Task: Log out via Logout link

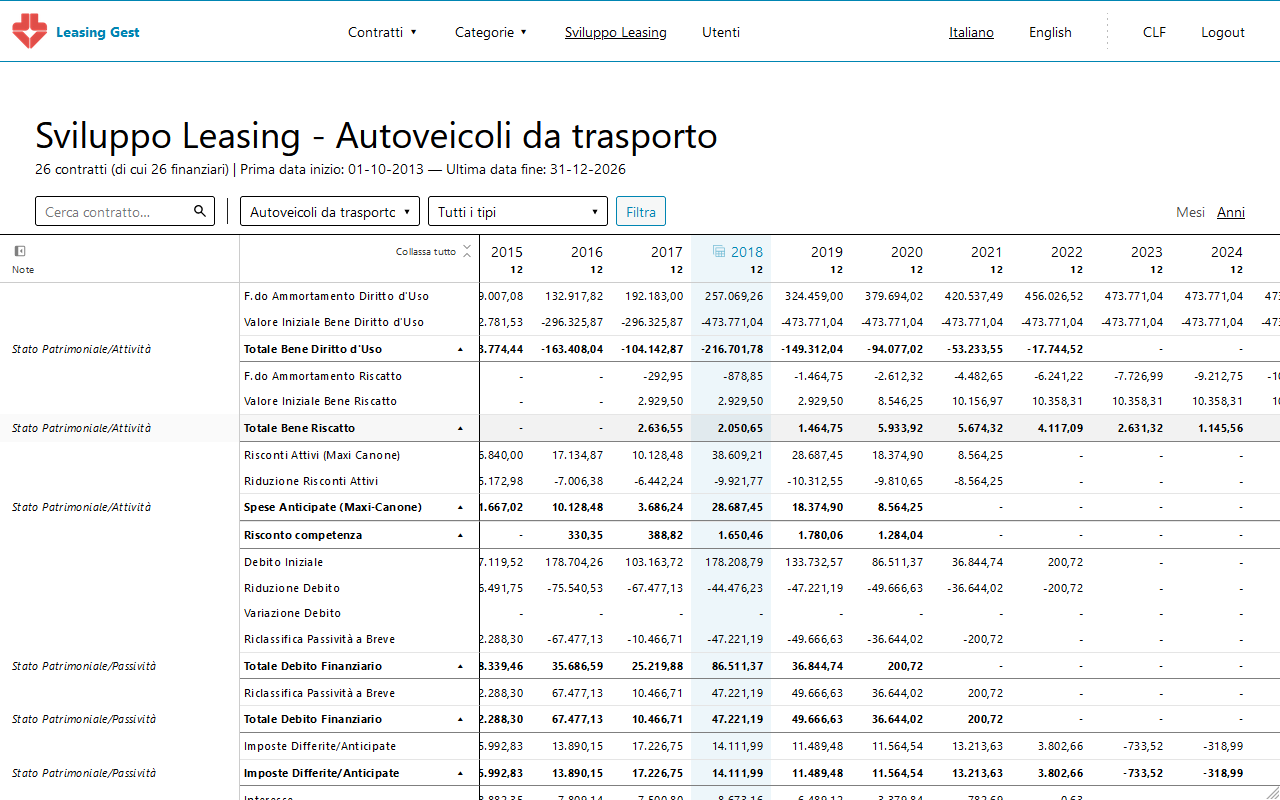Action: (1223, 32)
